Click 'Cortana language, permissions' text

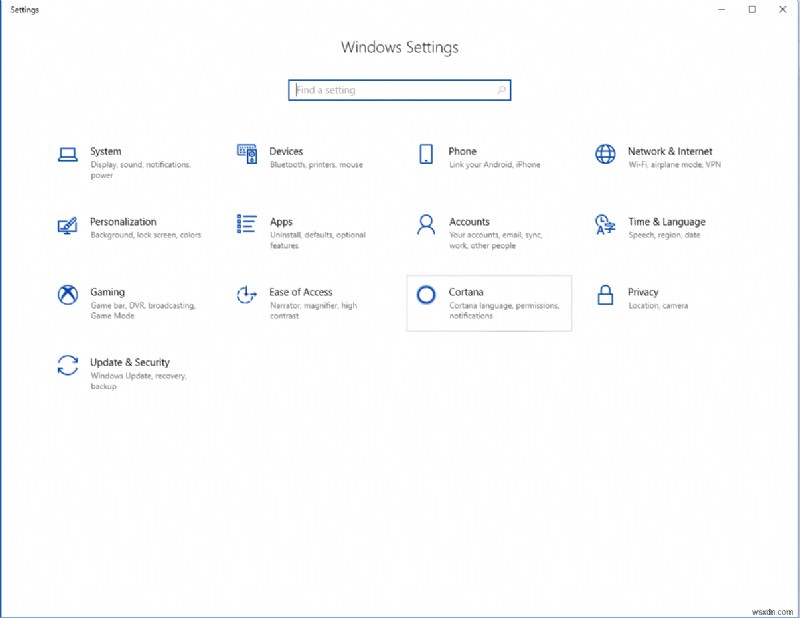click(504, 305)
